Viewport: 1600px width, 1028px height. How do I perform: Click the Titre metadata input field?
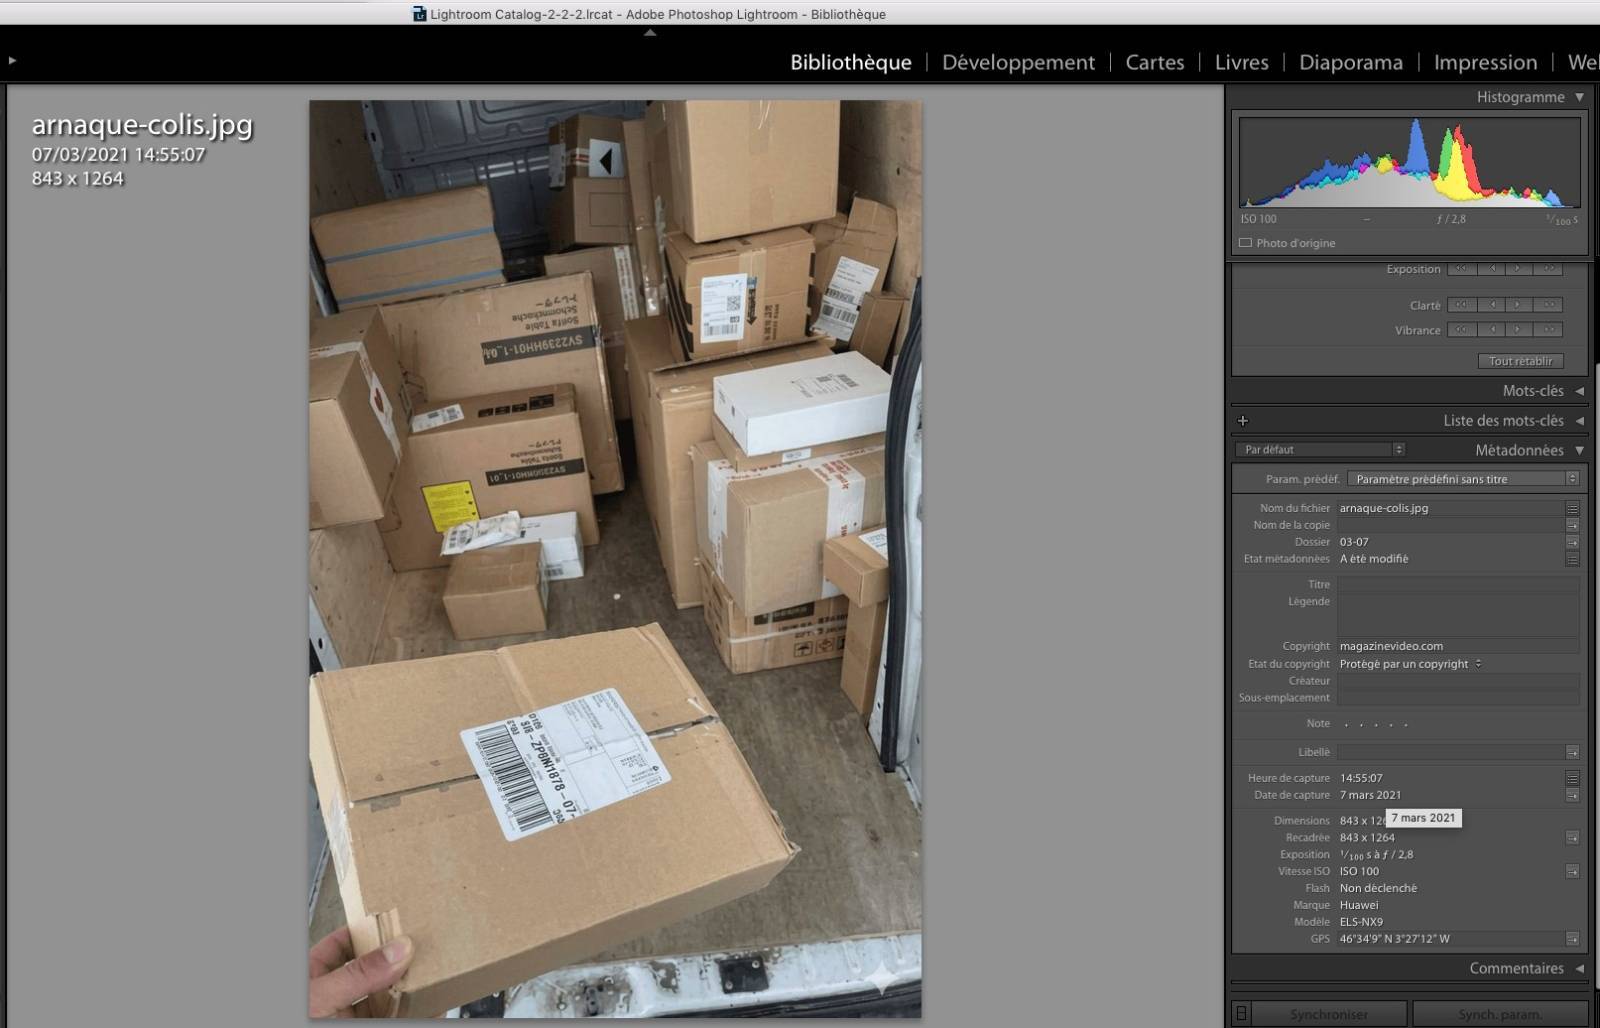point(1457,584)
